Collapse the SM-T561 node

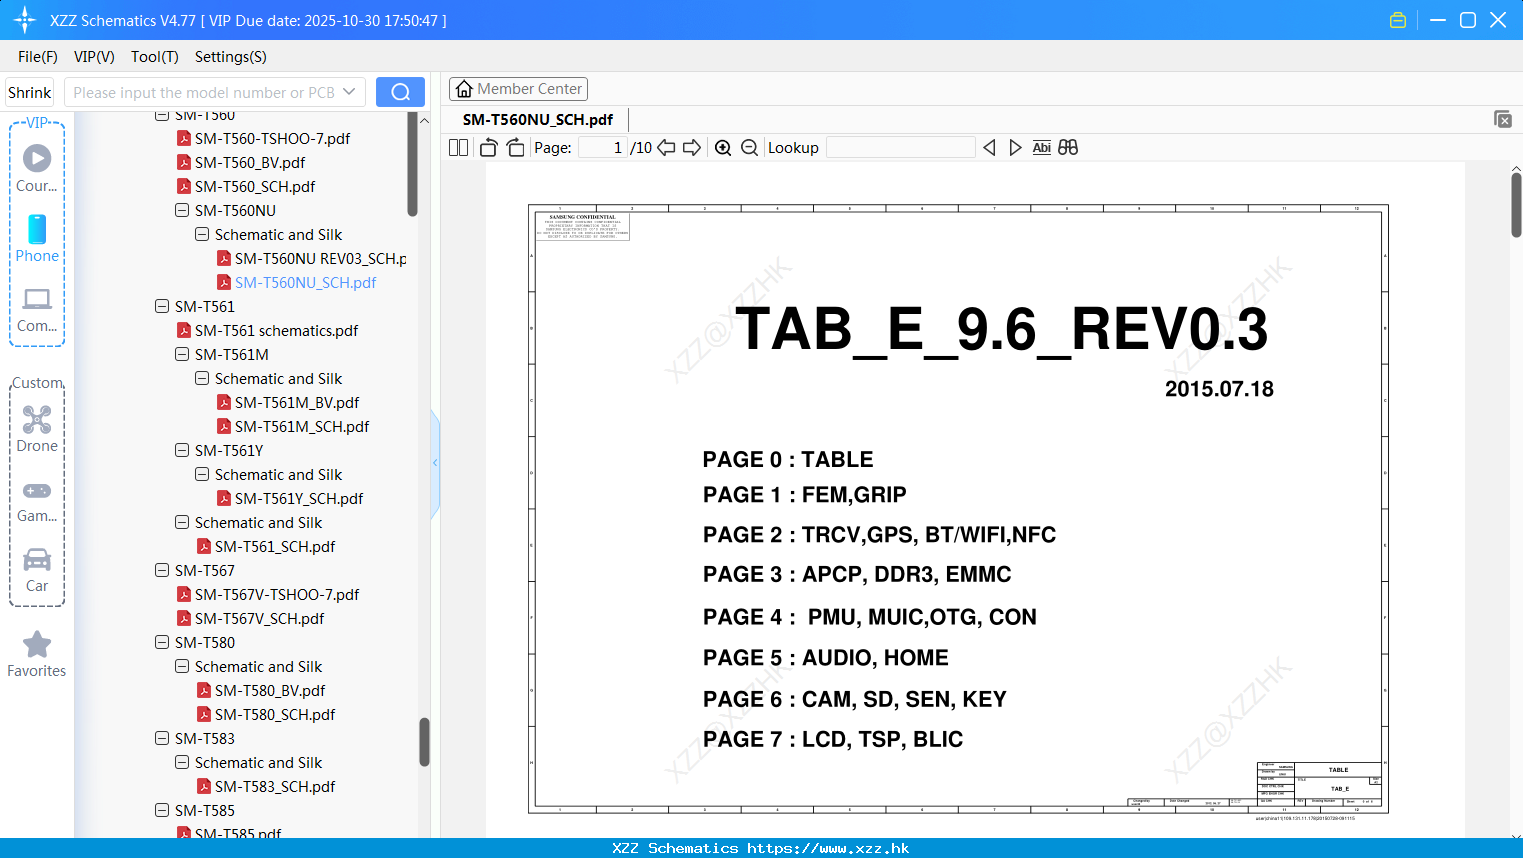[162, 306]
